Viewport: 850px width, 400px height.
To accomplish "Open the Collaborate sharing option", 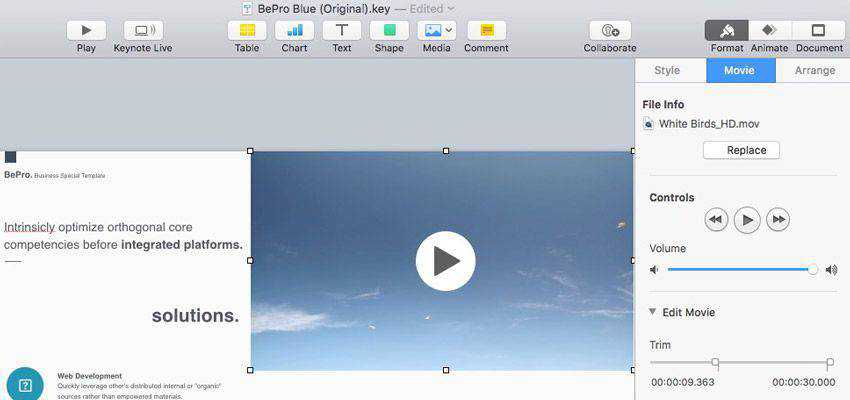I will [x=609, y=31].
